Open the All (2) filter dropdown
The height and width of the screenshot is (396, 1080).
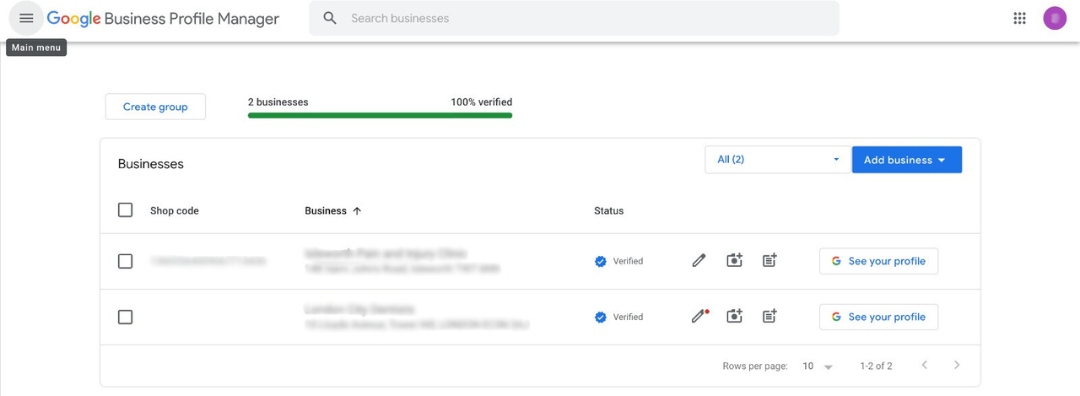pos(778,160)
